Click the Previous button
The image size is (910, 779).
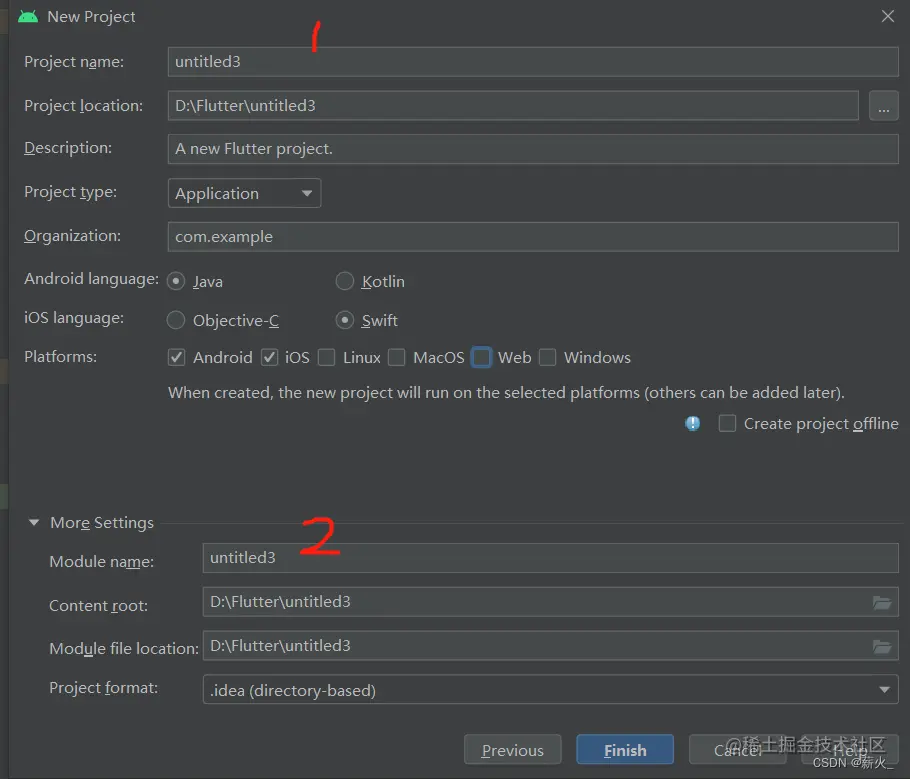(x=512, y=750)
